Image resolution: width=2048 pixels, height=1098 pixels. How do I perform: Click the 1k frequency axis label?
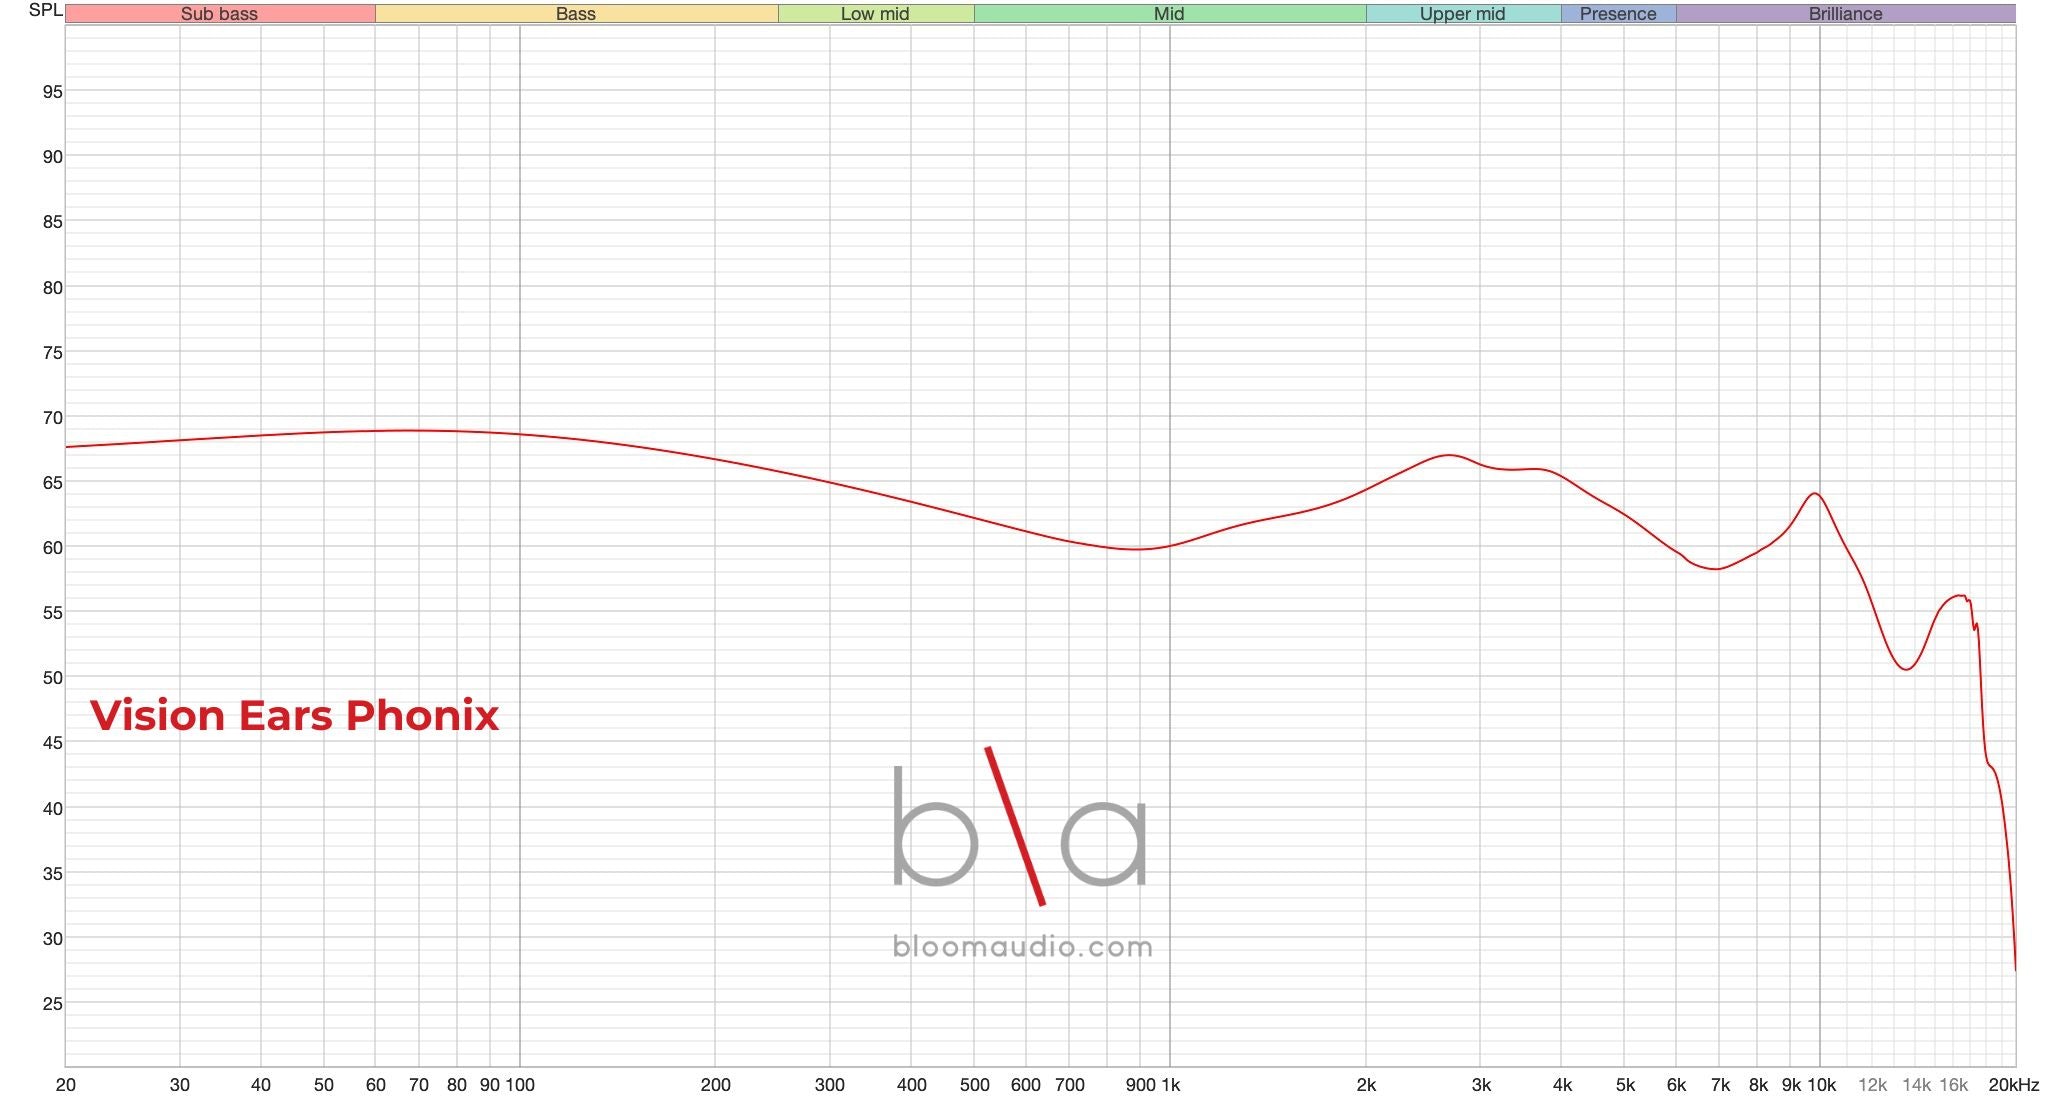tap(1171, 1085)
